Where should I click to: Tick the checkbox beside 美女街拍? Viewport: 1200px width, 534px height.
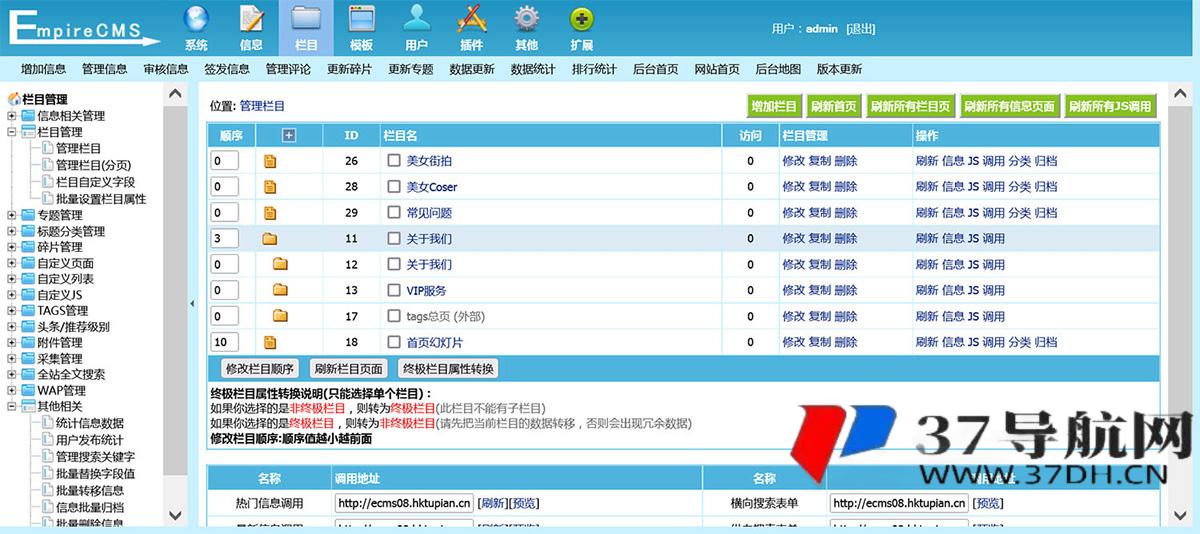tap(394, 161)
